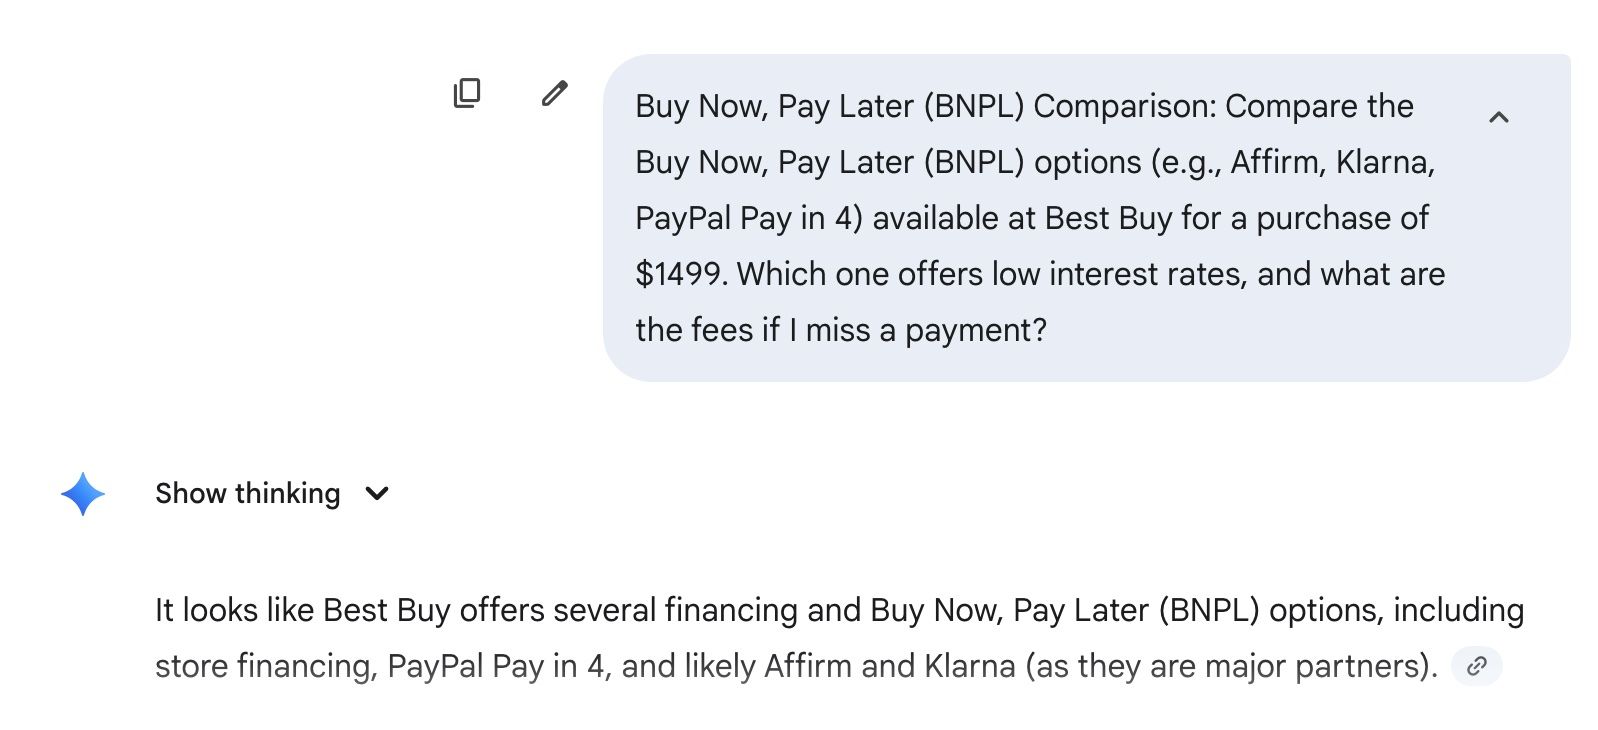Click 'miss a payment?' at the prompt's end
The image size is (1598, 730).
coord(926,330)
